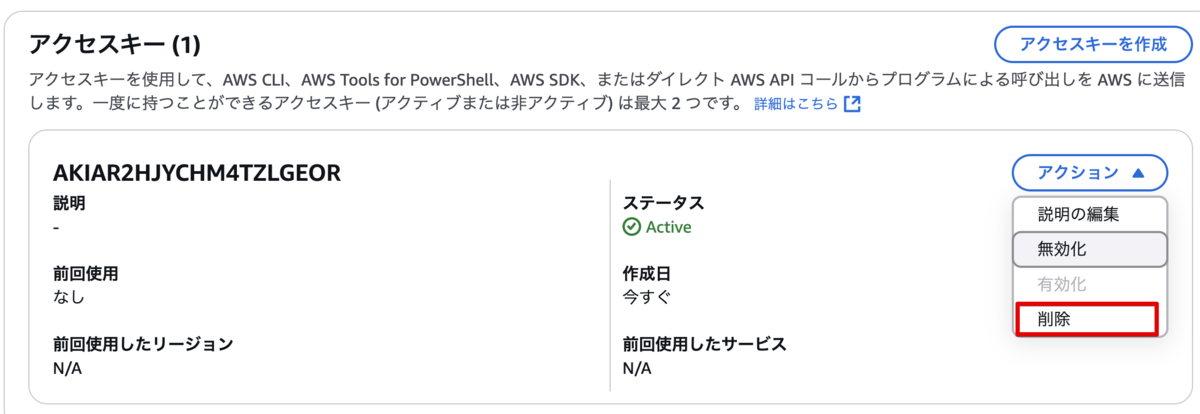The width and height of the screenshot is (1200, 414).
Task: Click the Active status text
Action: tap(668, 227)
